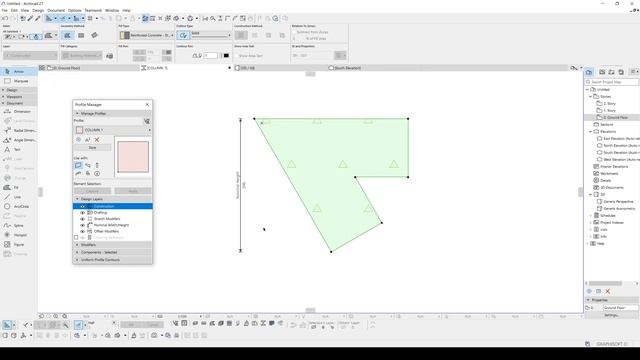Click Settings button in Navigator properties
The image size is (640, 360).
coord(611,315)
